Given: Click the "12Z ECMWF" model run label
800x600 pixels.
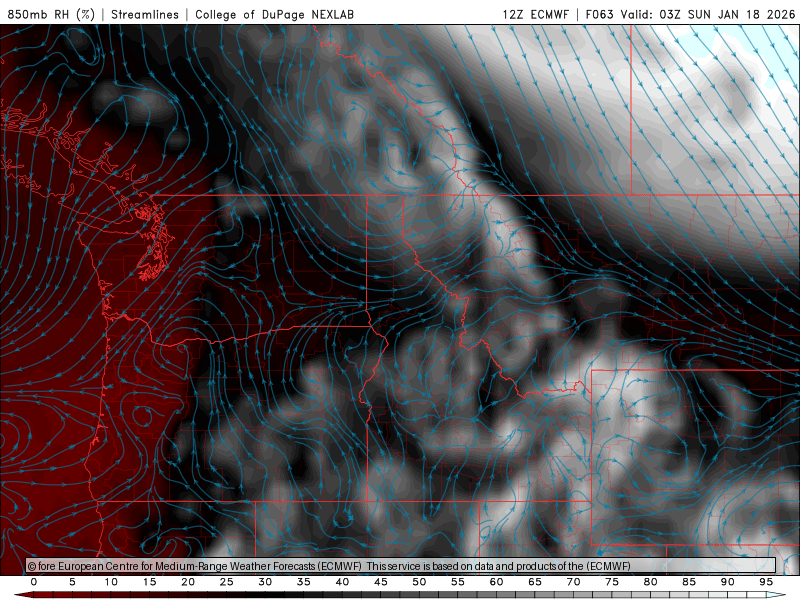Looking at the screenshot, I should point(536,14).
